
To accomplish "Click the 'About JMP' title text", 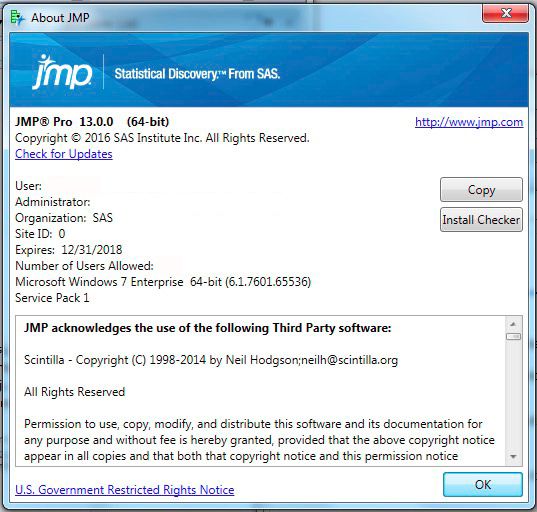I will [60, 17].
